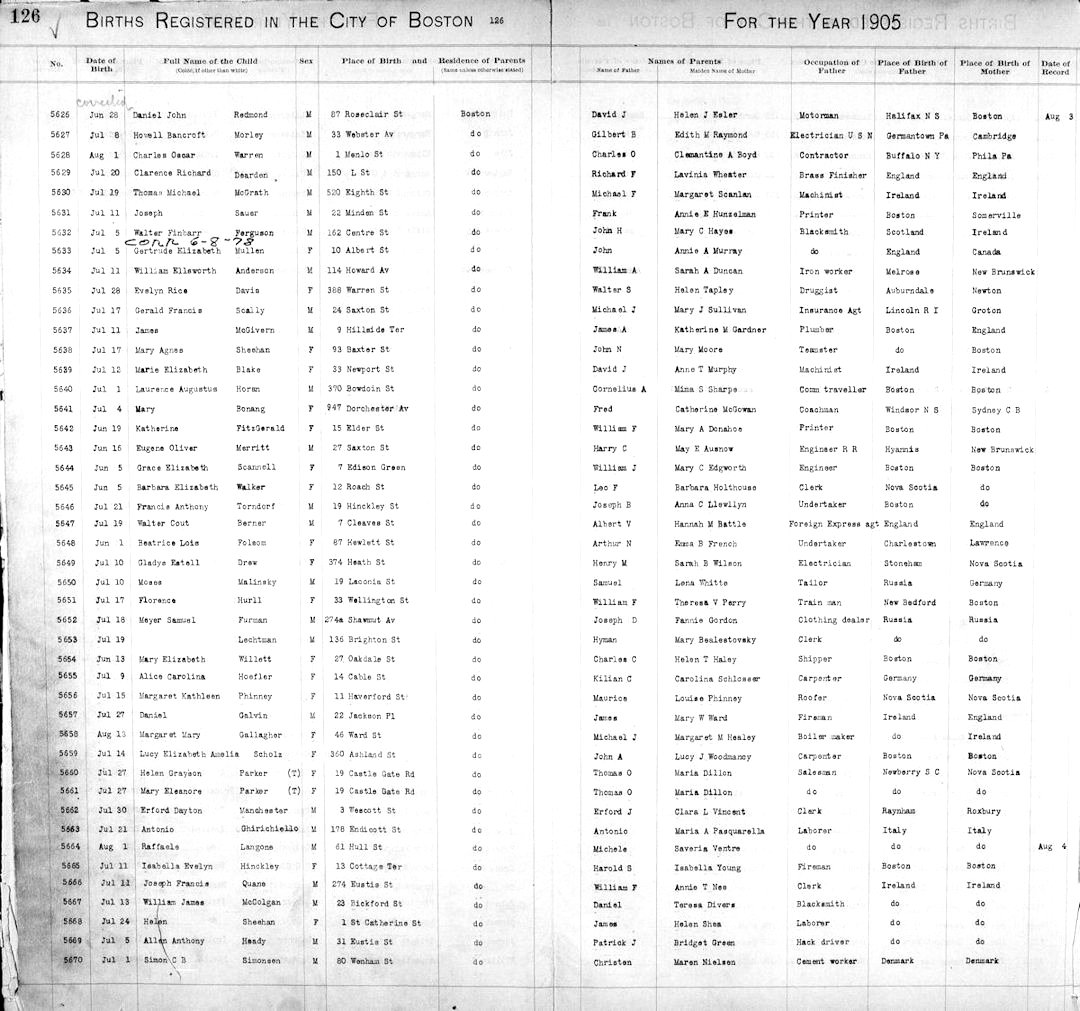Select the surname "Redmond"
Screen dimensions: 1080x1011
click(x=251, y=115)
